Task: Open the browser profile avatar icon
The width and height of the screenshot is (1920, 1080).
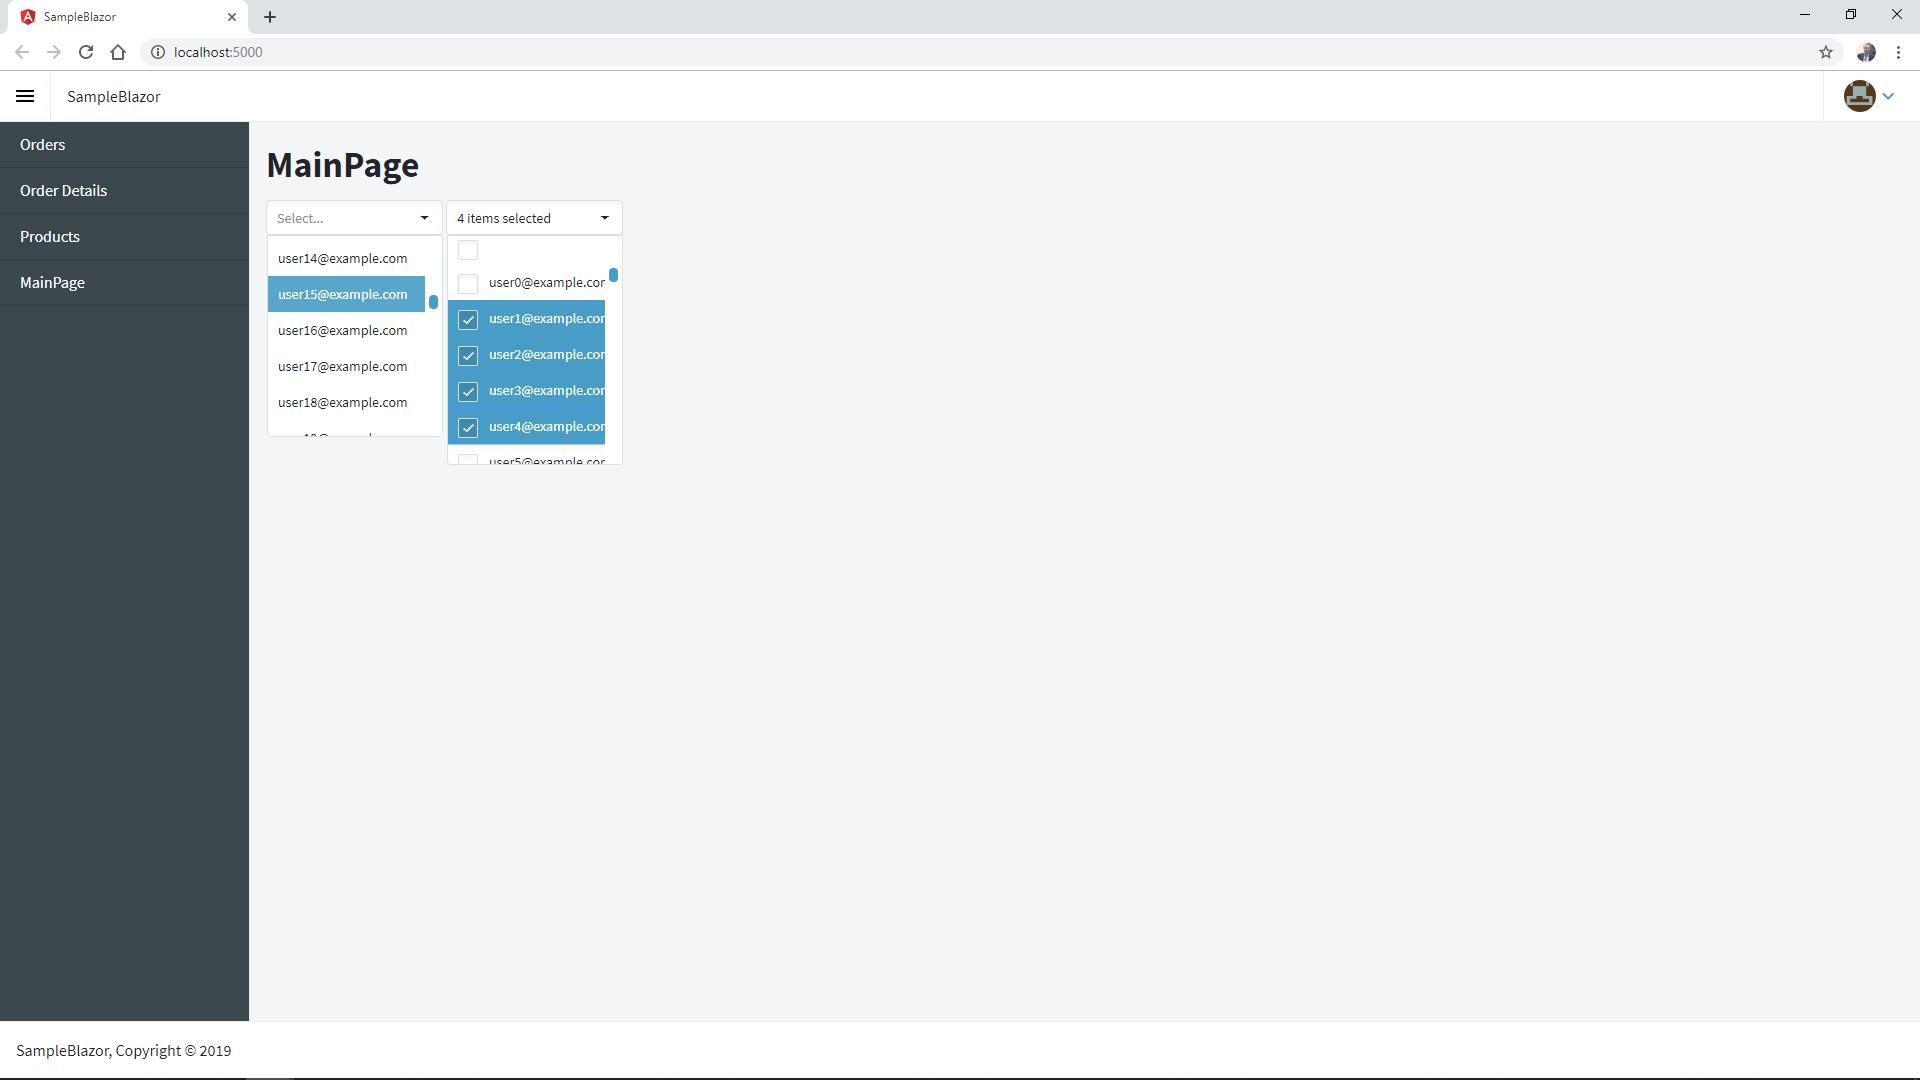Action: [x=1866, y=52]
